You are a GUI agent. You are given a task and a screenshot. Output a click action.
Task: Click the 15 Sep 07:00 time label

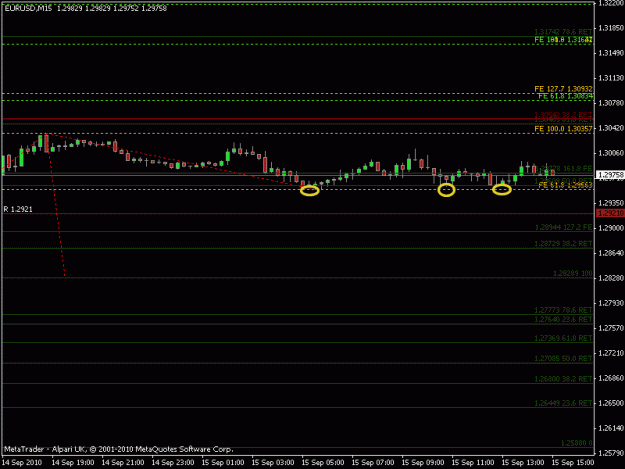(x=373, y=462)
